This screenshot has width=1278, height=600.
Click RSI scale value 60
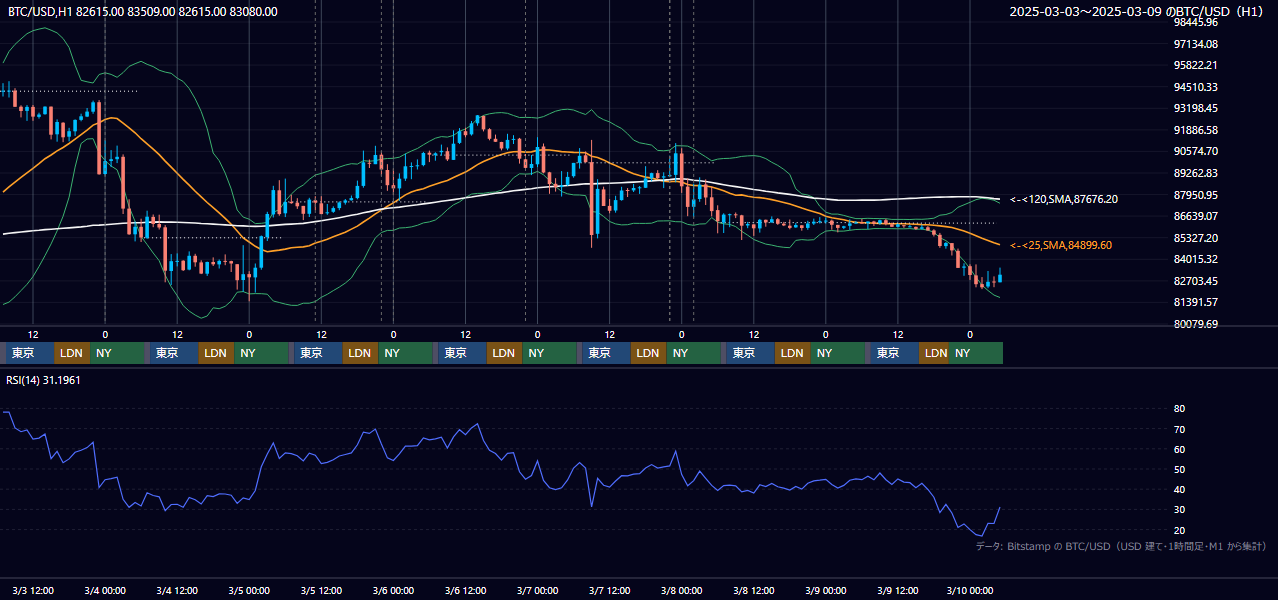click(1179, 449)
